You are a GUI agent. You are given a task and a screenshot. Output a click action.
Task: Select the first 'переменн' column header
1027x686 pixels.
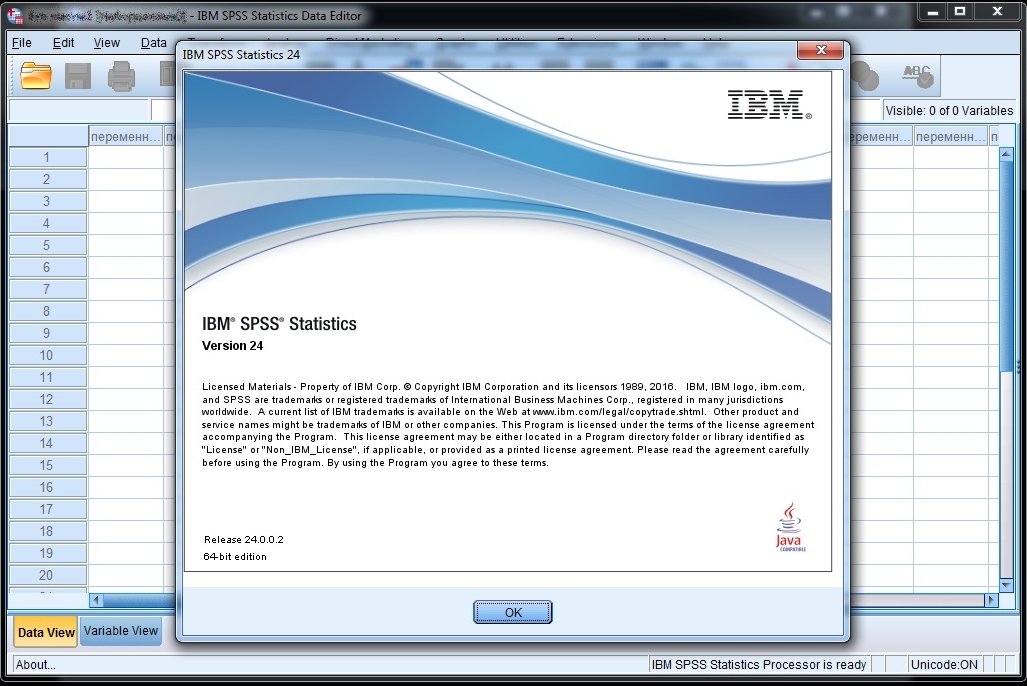pos(126,137)
